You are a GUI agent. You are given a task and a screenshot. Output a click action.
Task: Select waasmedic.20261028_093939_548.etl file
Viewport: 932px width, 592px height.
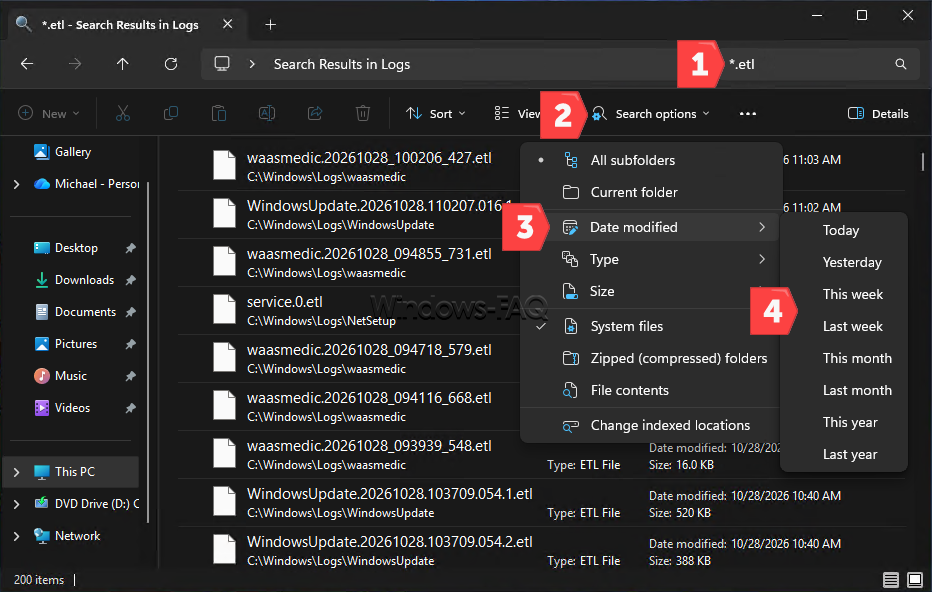click(369, 446)
